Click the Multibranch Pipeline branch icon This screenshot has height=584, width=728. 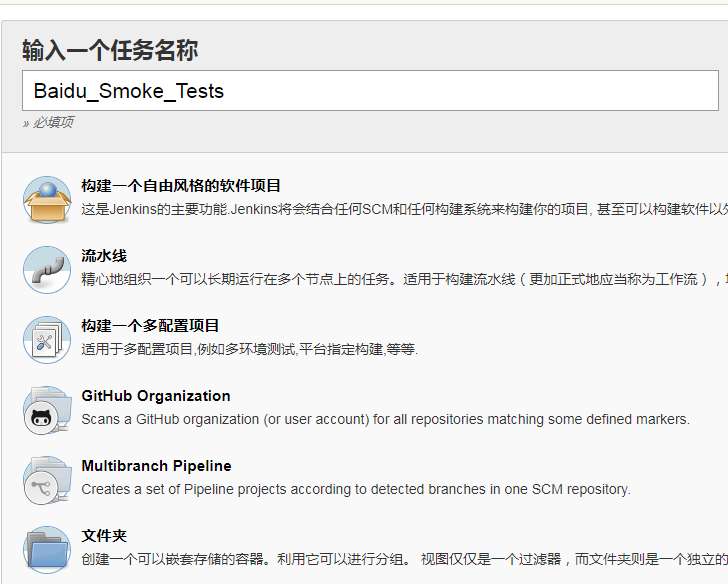coord(47,480)
